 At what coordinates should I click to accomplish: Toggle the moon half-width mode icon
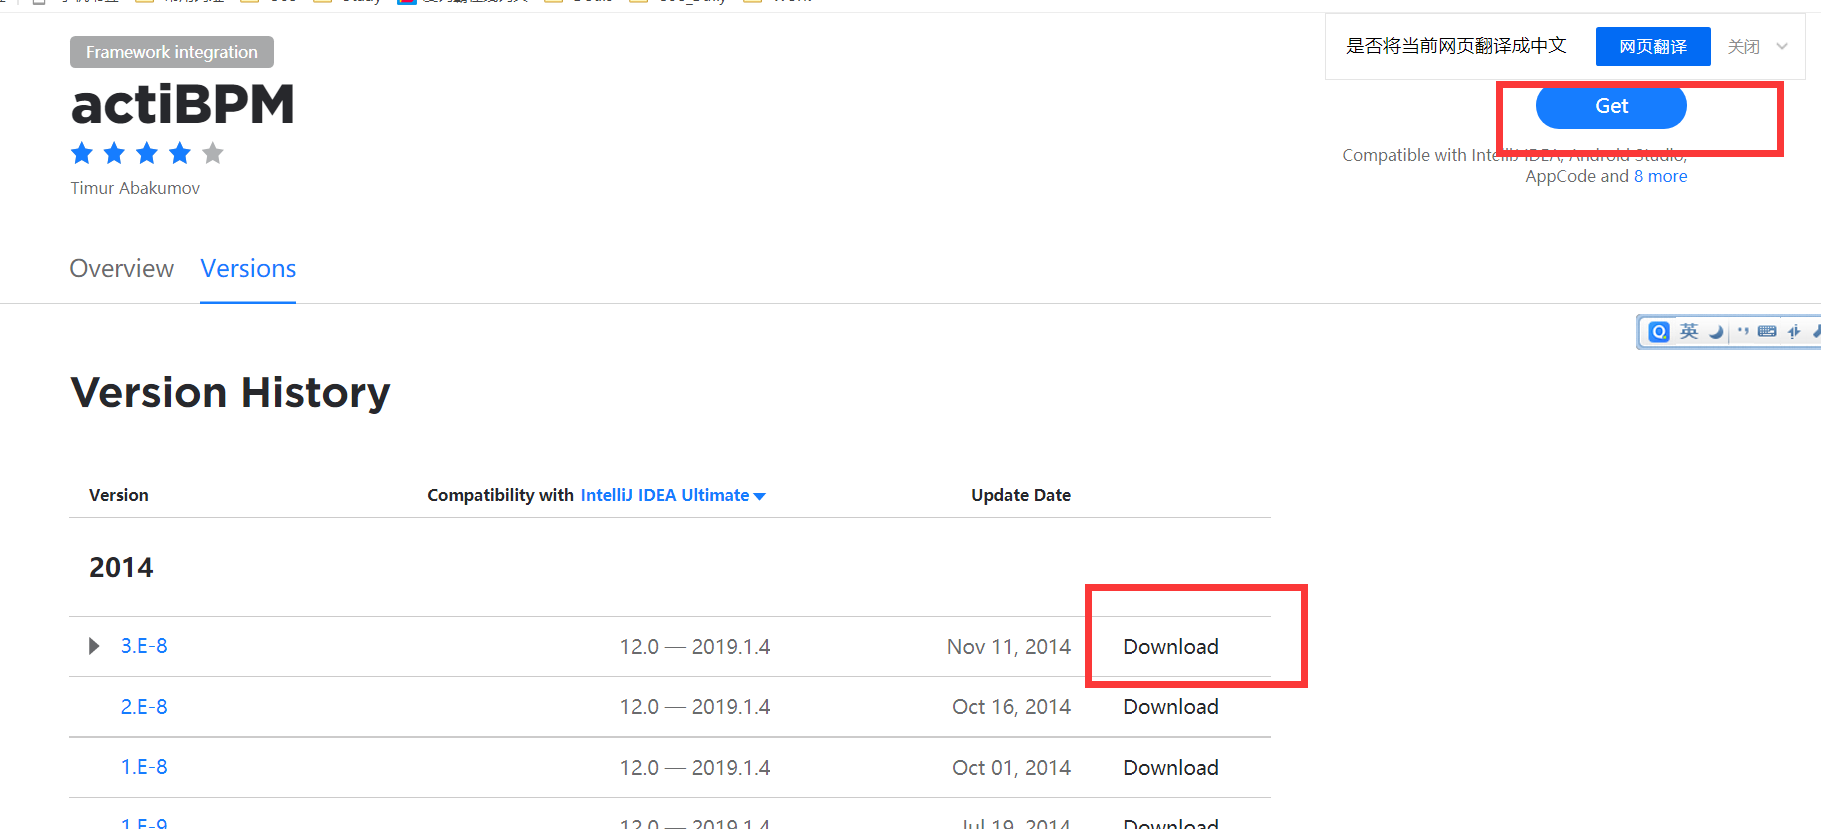[1716, 332]
